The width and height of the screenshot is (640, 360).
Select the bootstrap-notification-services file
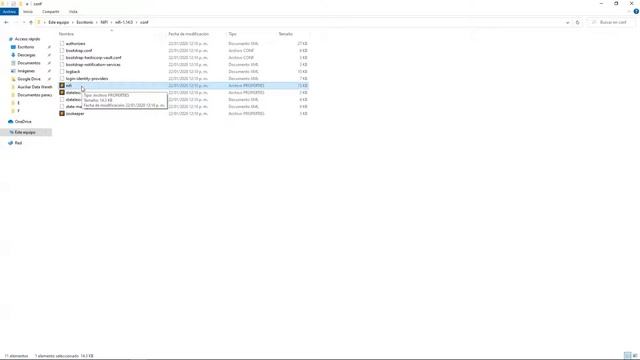click(93, 64)
